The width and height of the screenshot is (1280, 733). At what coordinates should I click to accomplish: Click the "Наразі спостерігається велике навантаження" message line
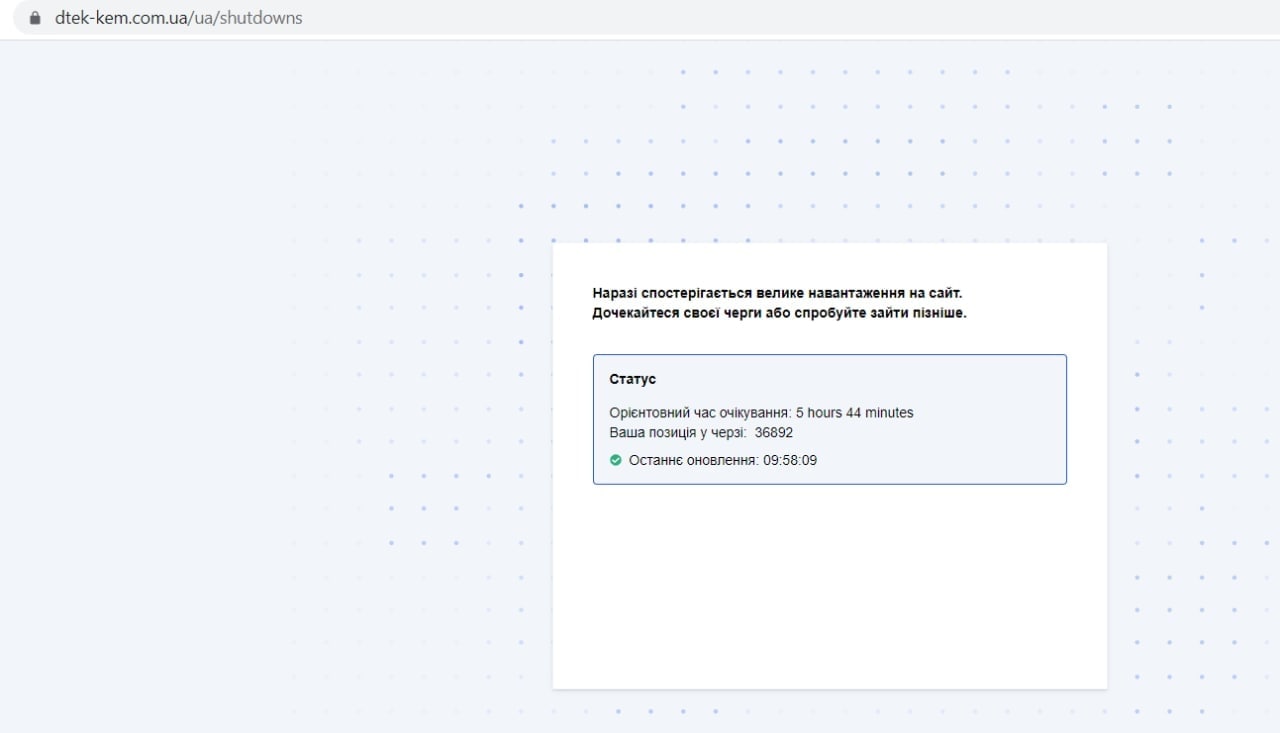pos(777,293)
